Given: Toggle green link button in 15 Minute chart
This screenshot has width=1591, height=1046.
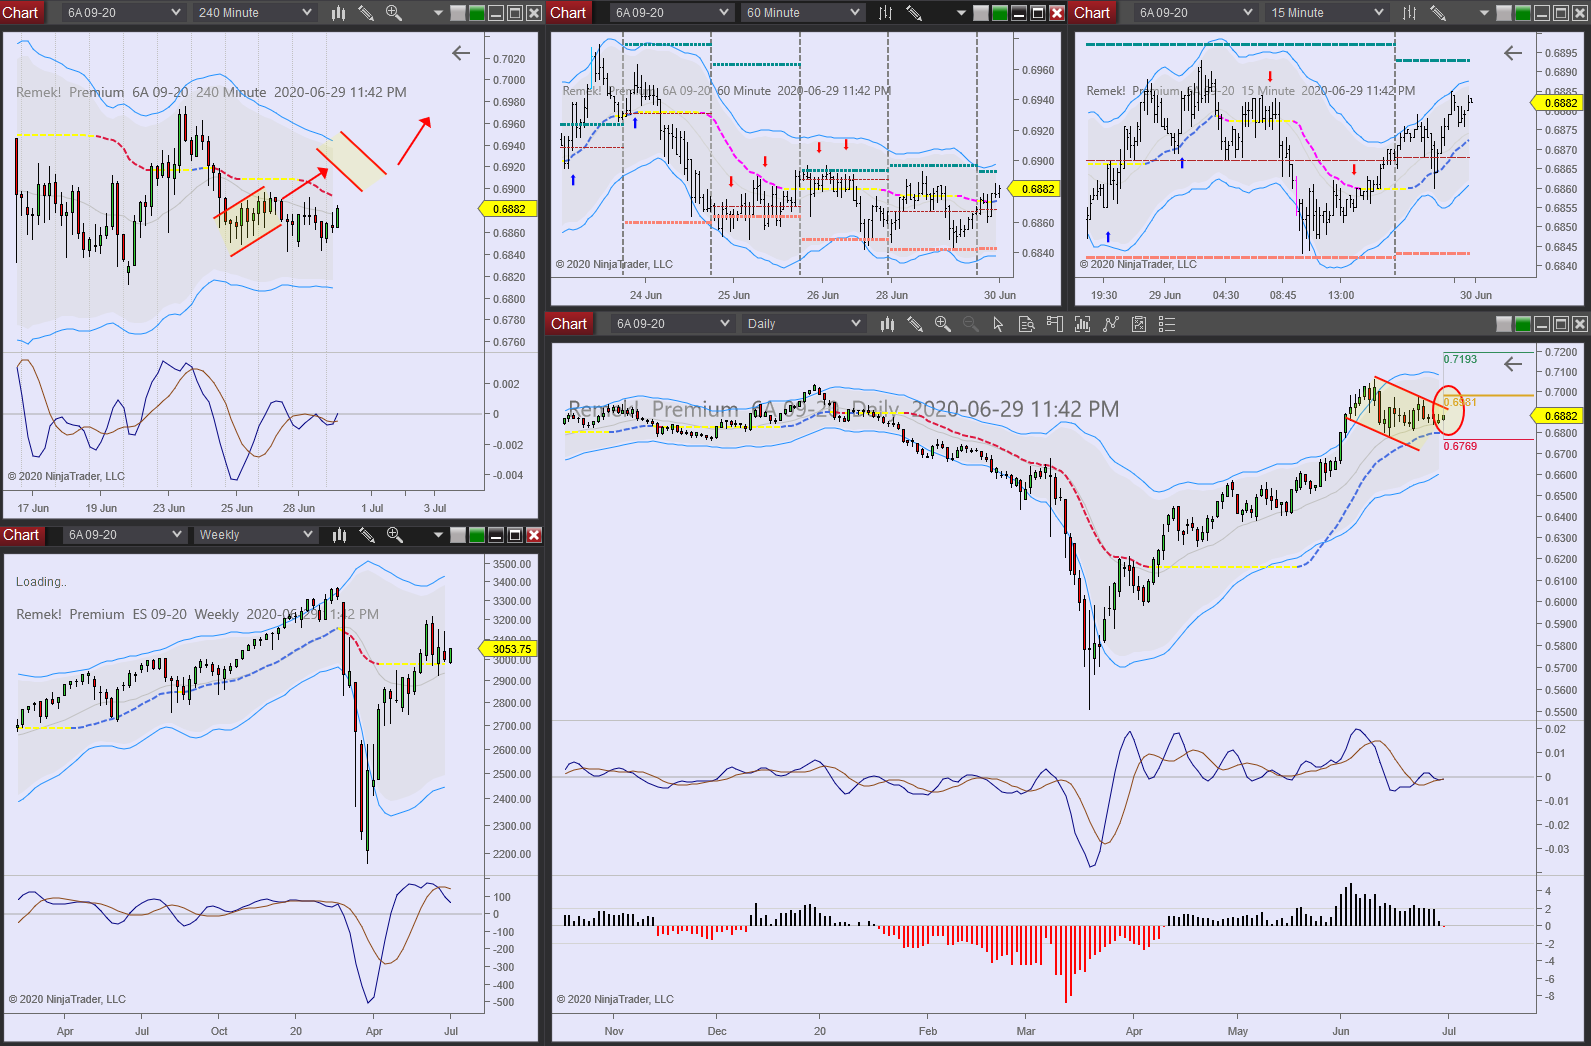Looking at the screenshot, I should point(1524,13).
